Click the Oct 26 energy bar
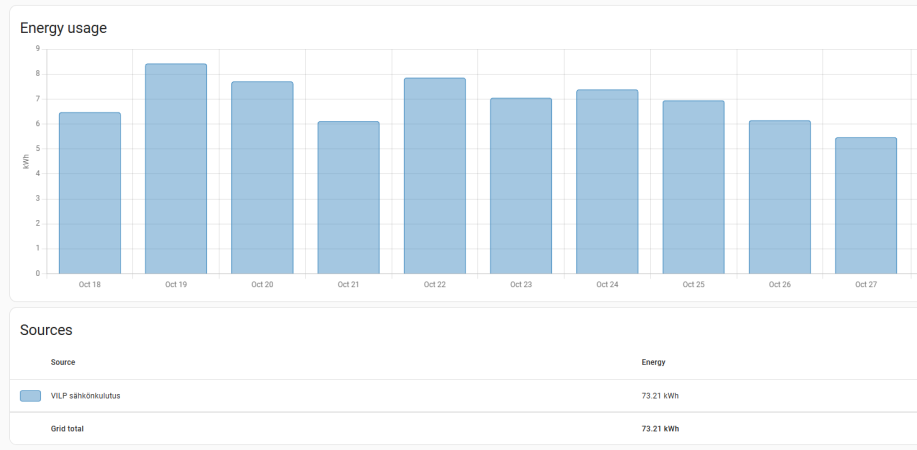Screen dimensions: 917x450 [780, 197]
